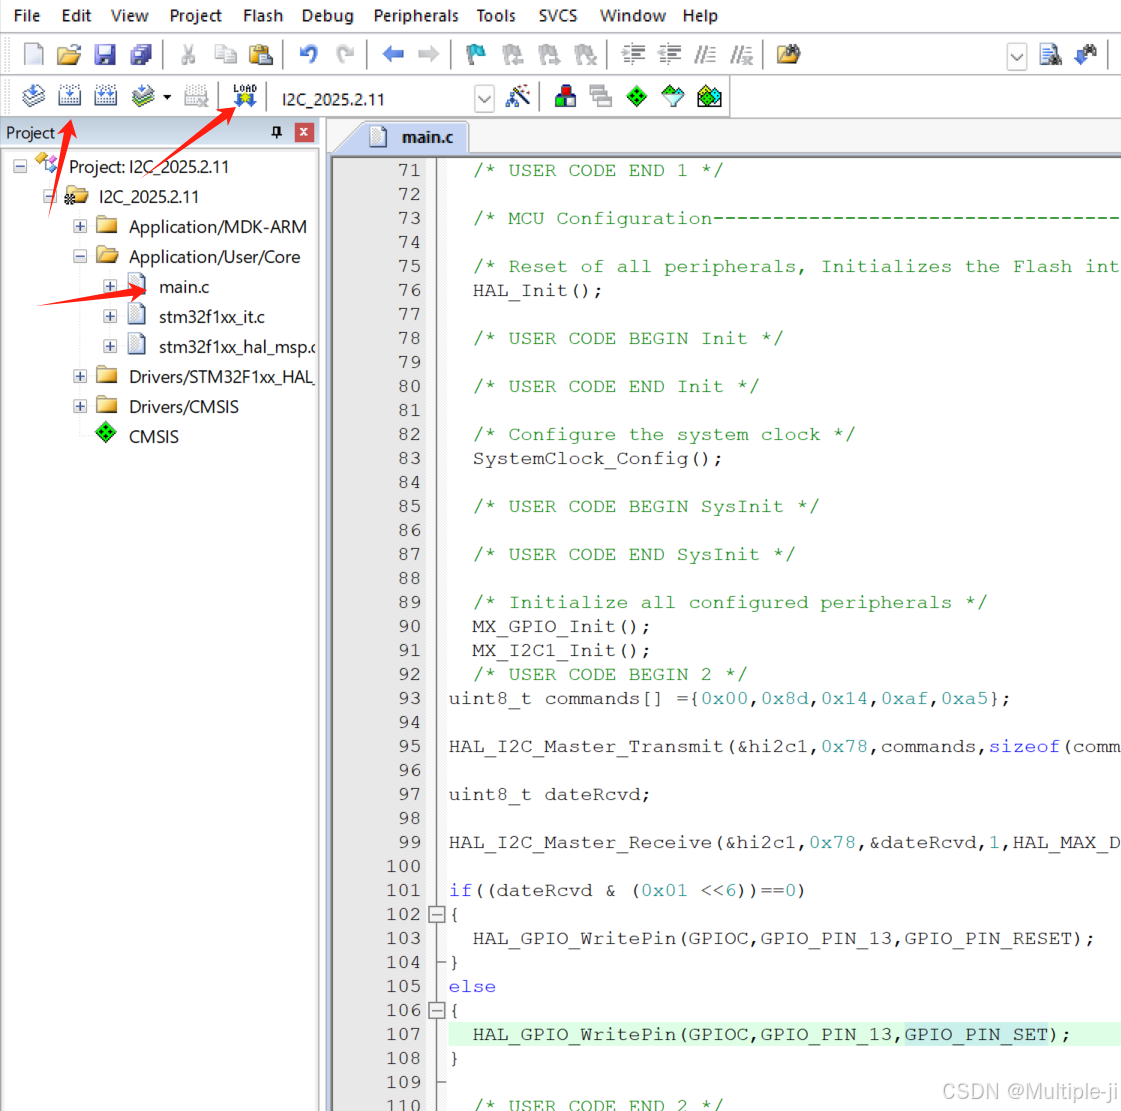Select CMSIS component in project tree
1121x1111 pixels.
153,437
